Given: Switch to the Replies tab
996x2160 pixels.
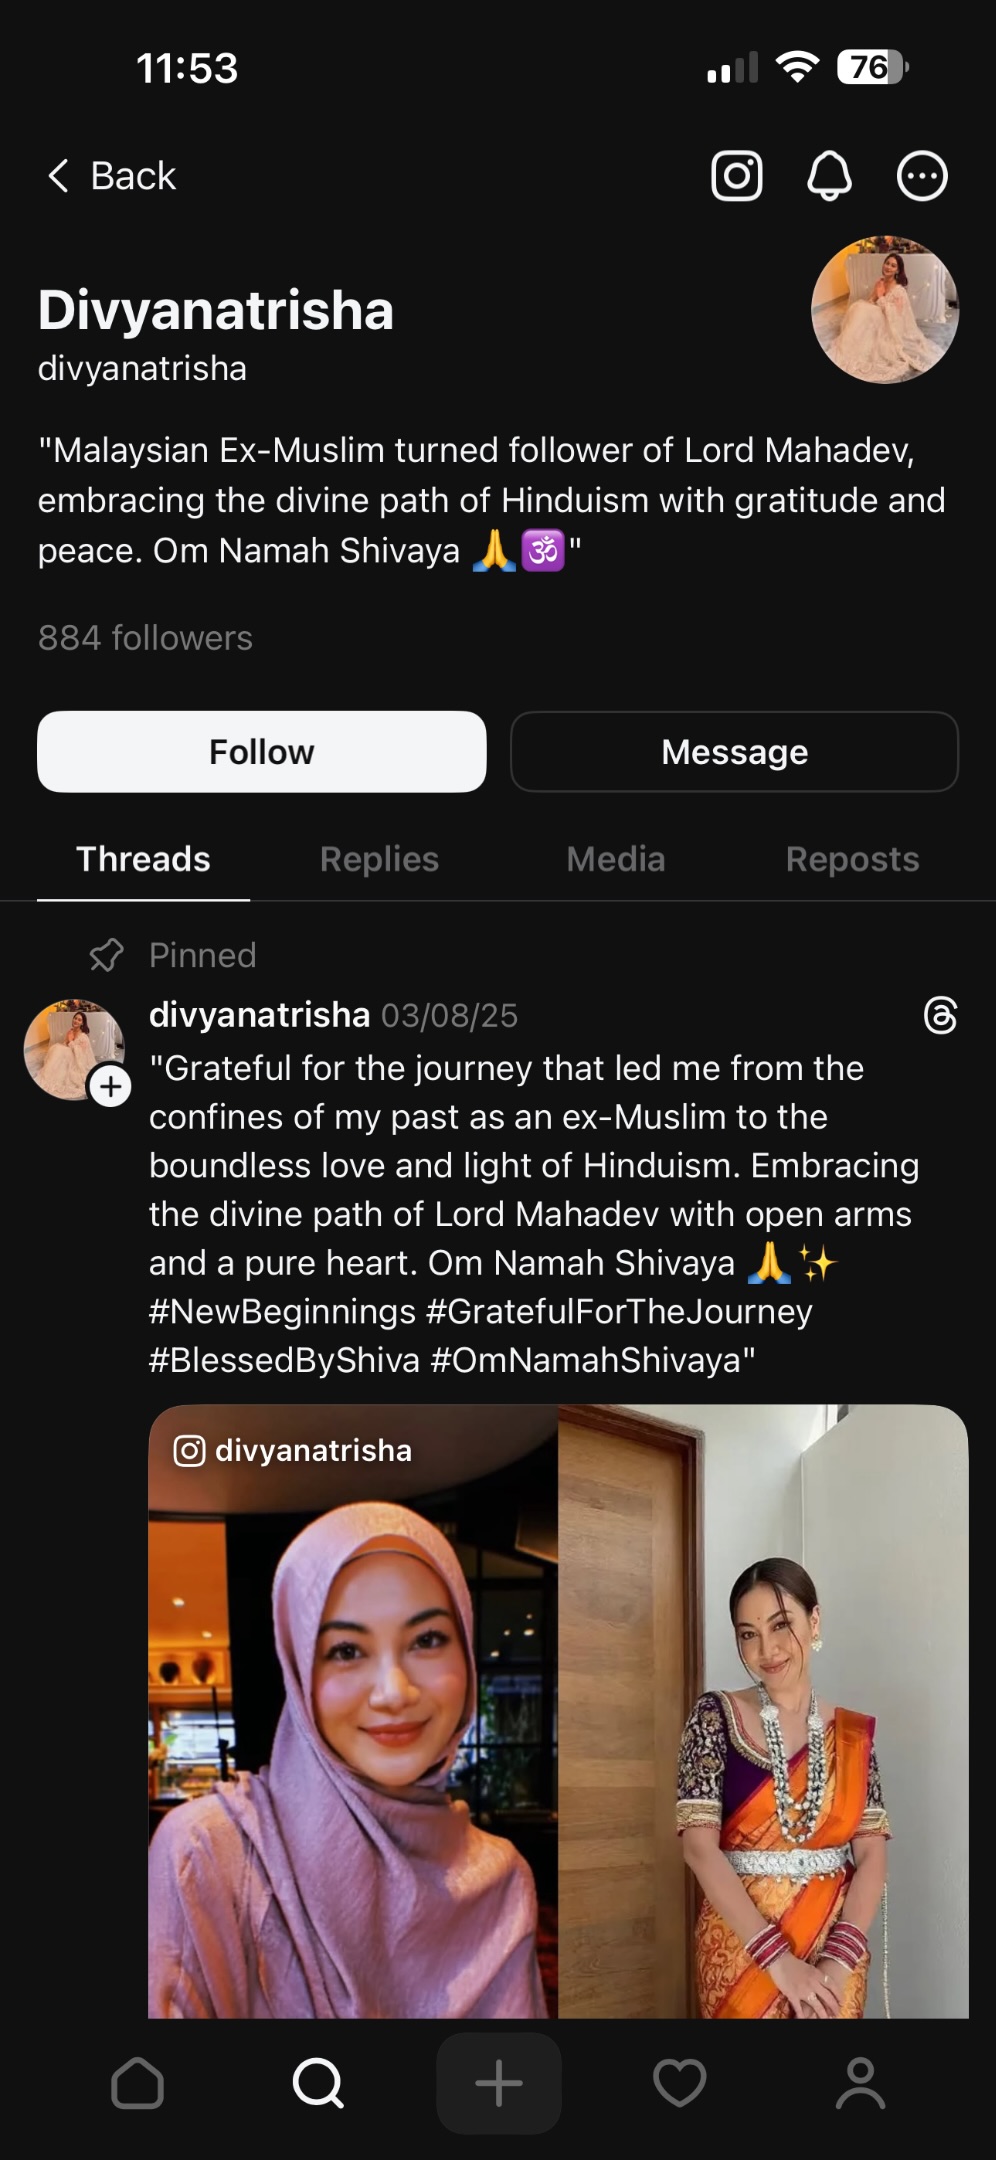Looking at the screenshot, I should [x=379, y=859].
